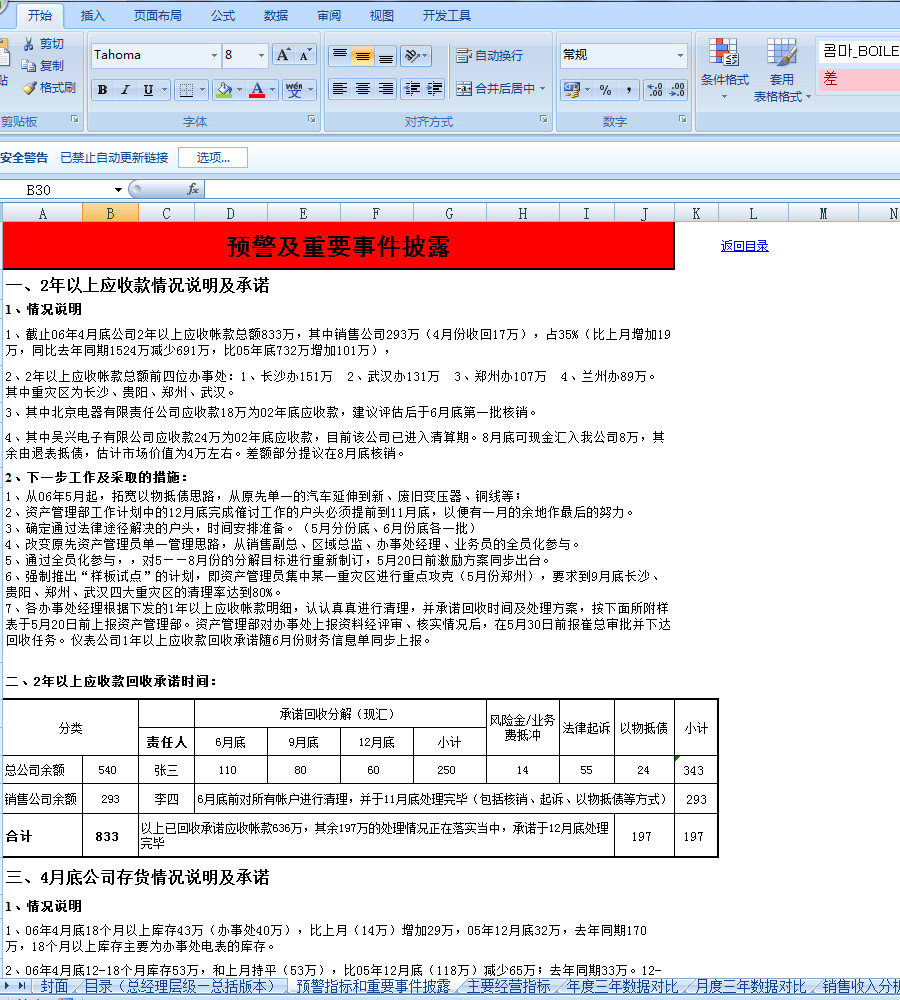
Task: Open the 公式 (Formulas) tab
Action: click(223, 15)
